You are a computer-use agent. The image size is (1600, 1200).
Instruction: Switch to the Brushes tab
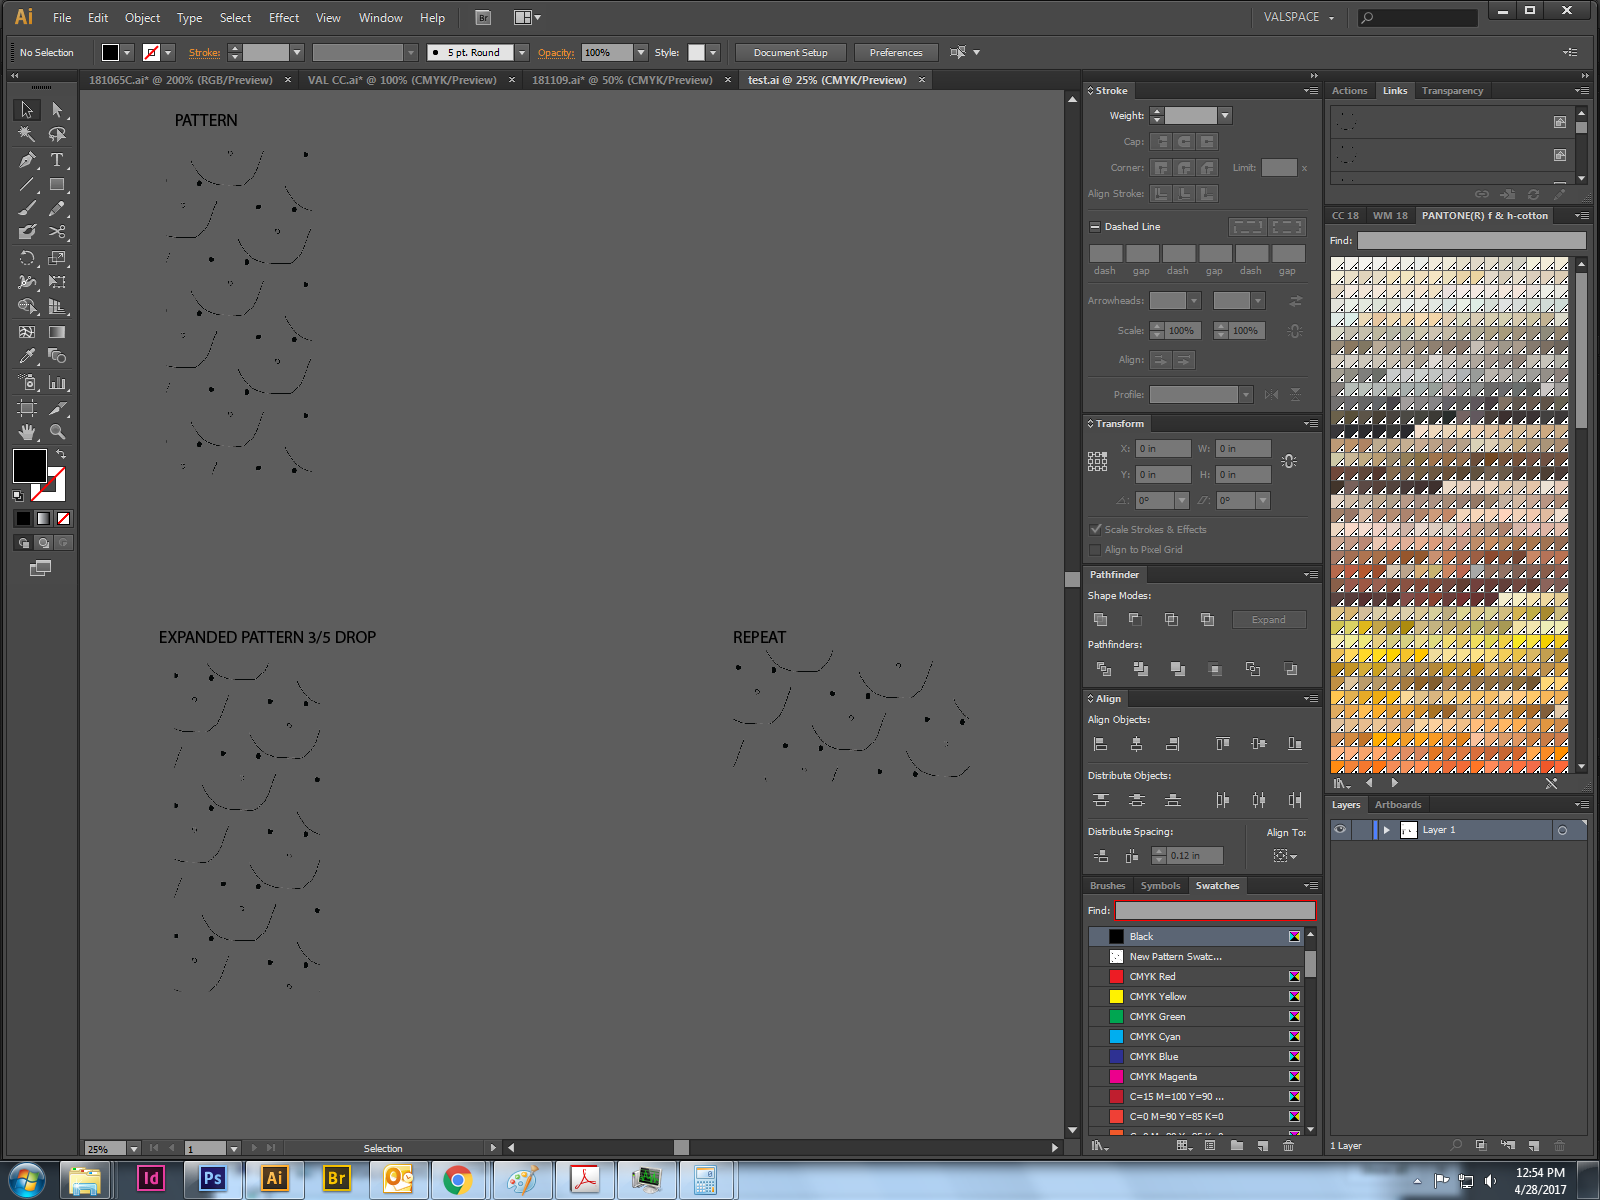1107,886
